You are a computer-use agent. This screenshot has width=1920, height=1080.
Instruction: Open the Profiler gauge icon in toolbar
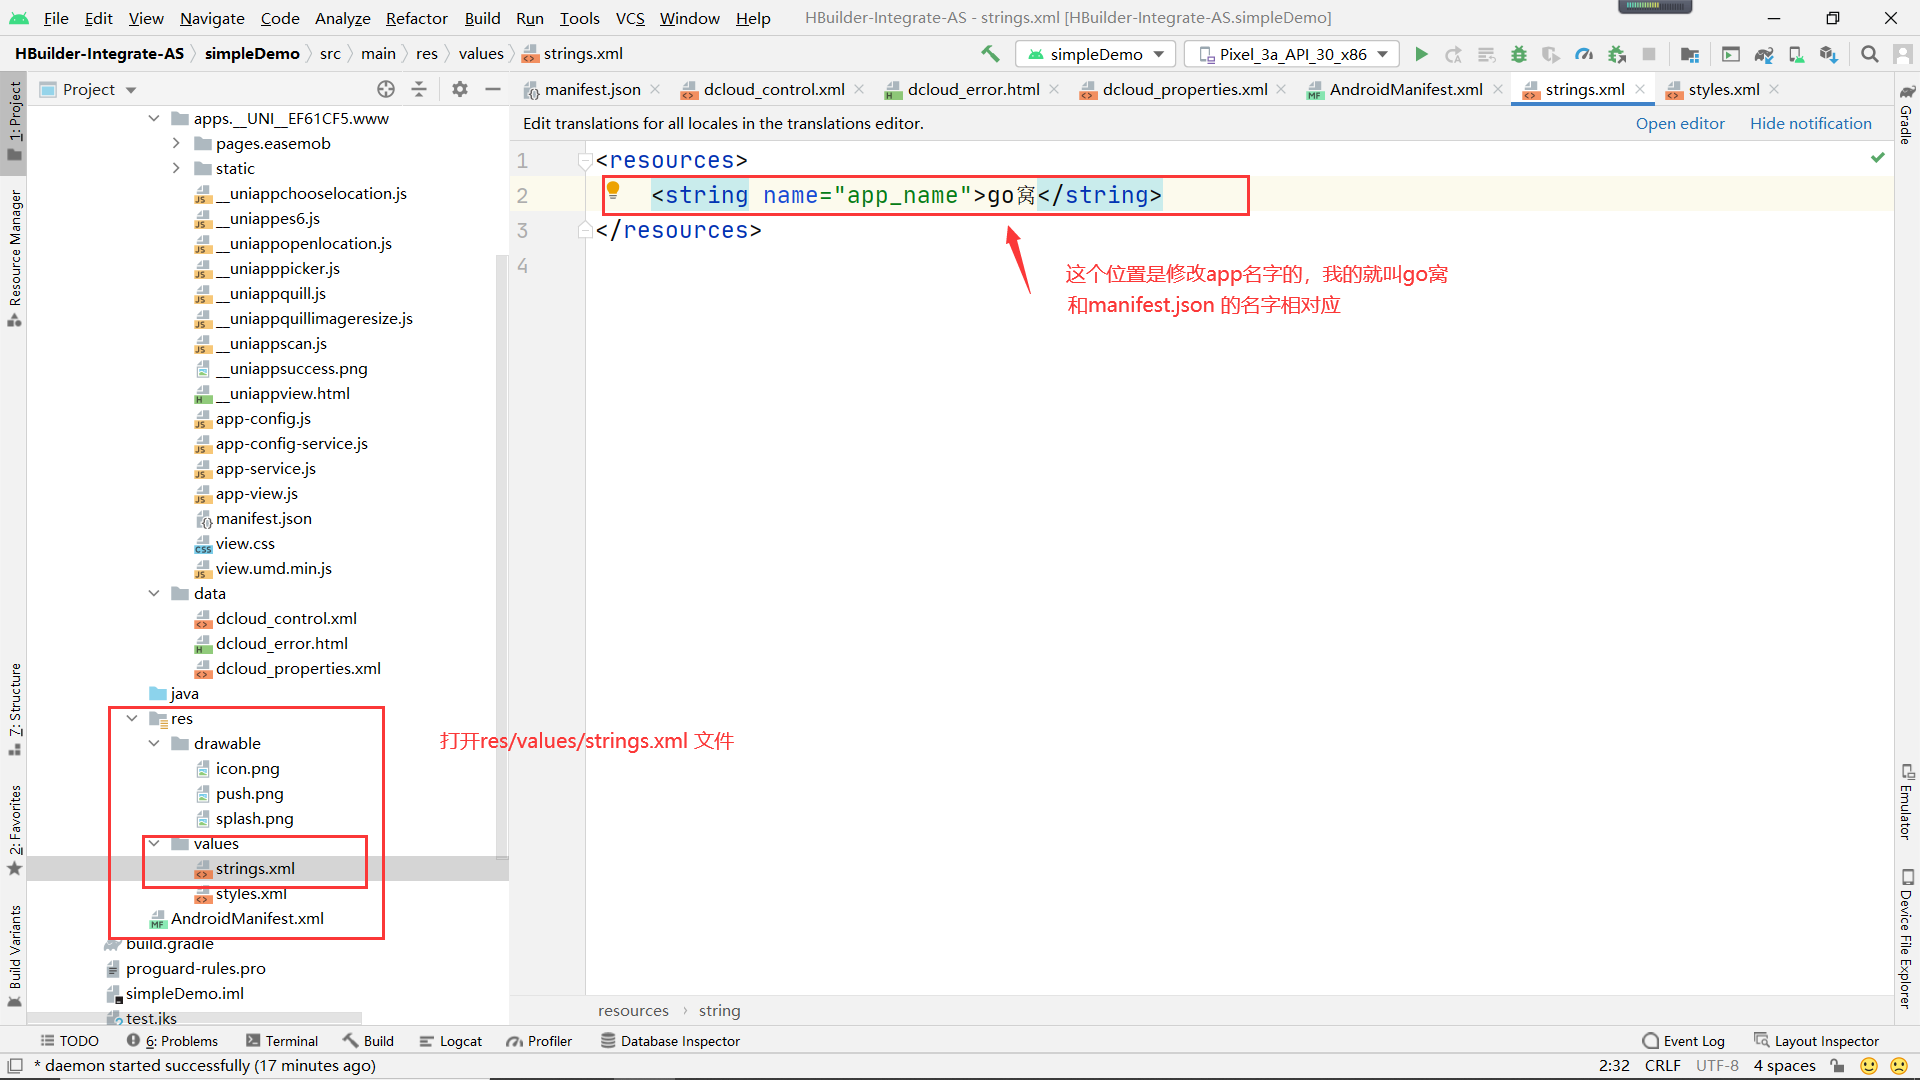coord(1584,54)
